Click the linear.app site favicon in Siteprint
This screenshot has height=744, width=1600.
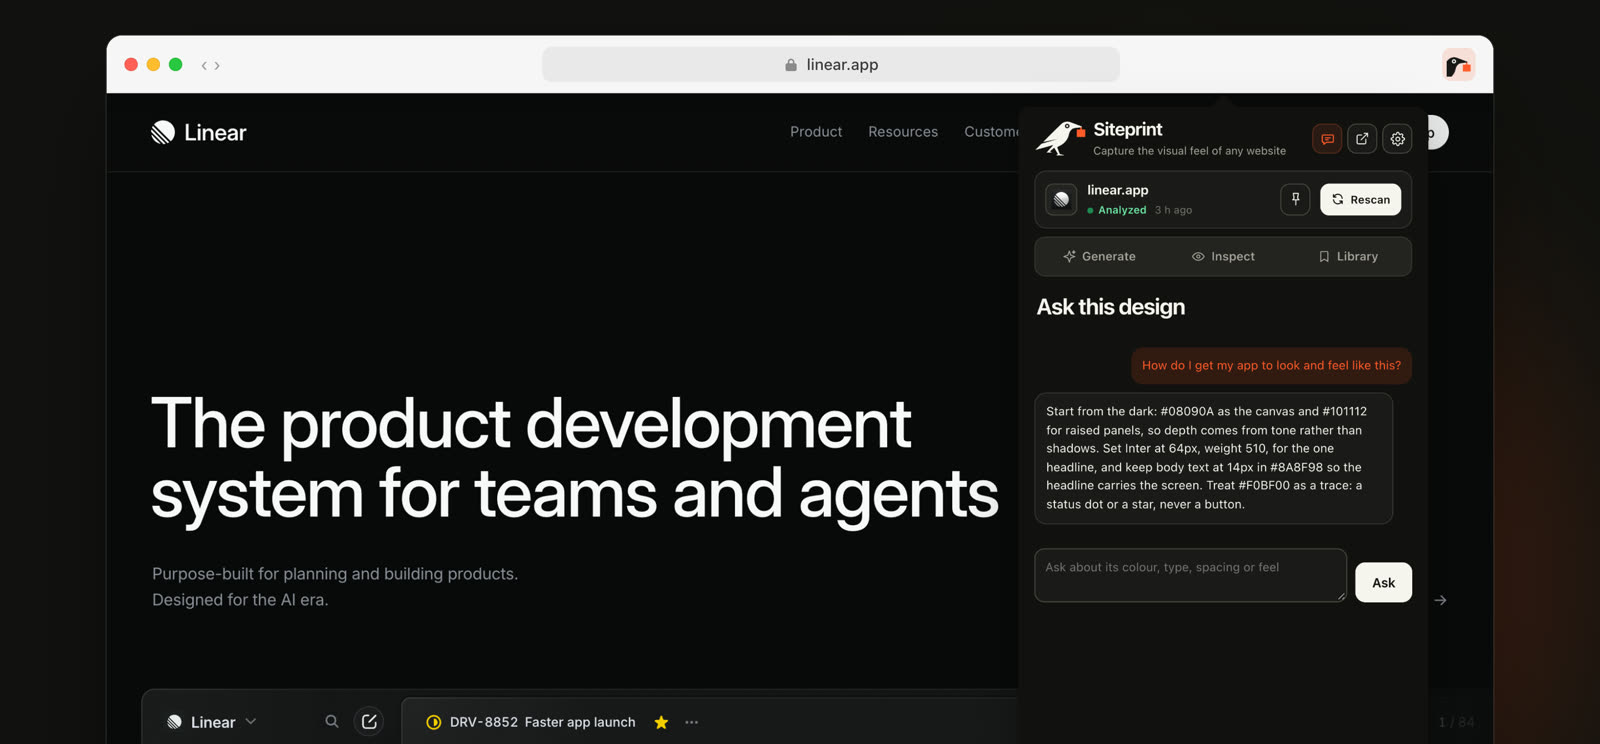tap(1061, 199)
